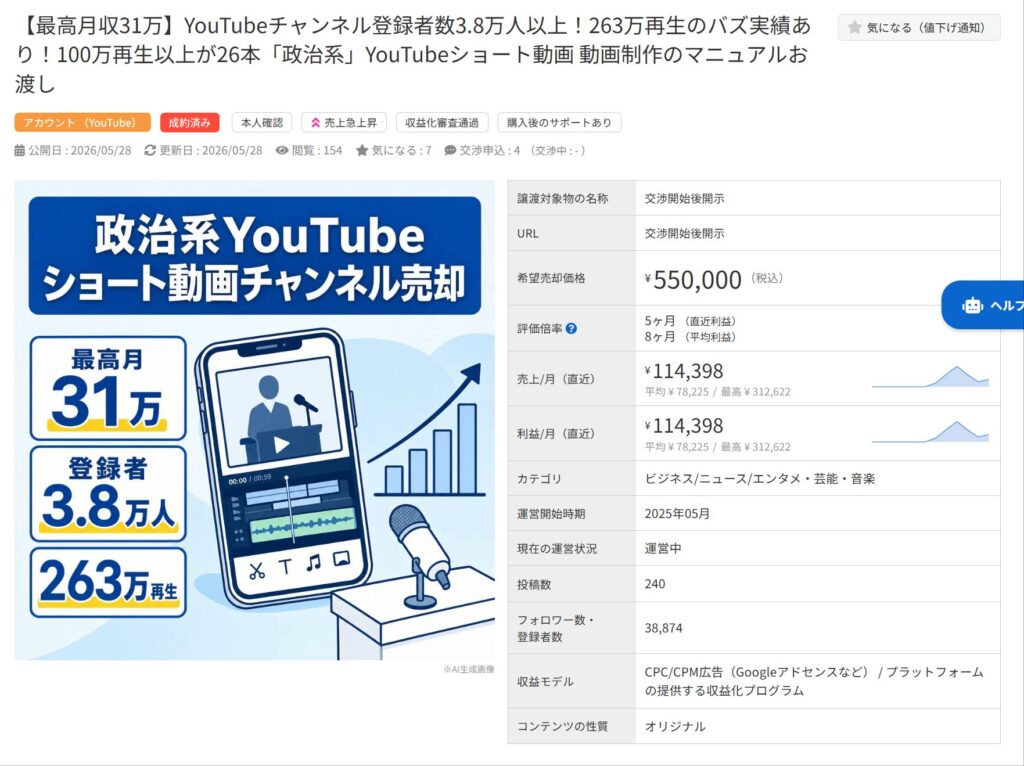Click ¥114,398 in the 売上/月 row

coord(684,371)
